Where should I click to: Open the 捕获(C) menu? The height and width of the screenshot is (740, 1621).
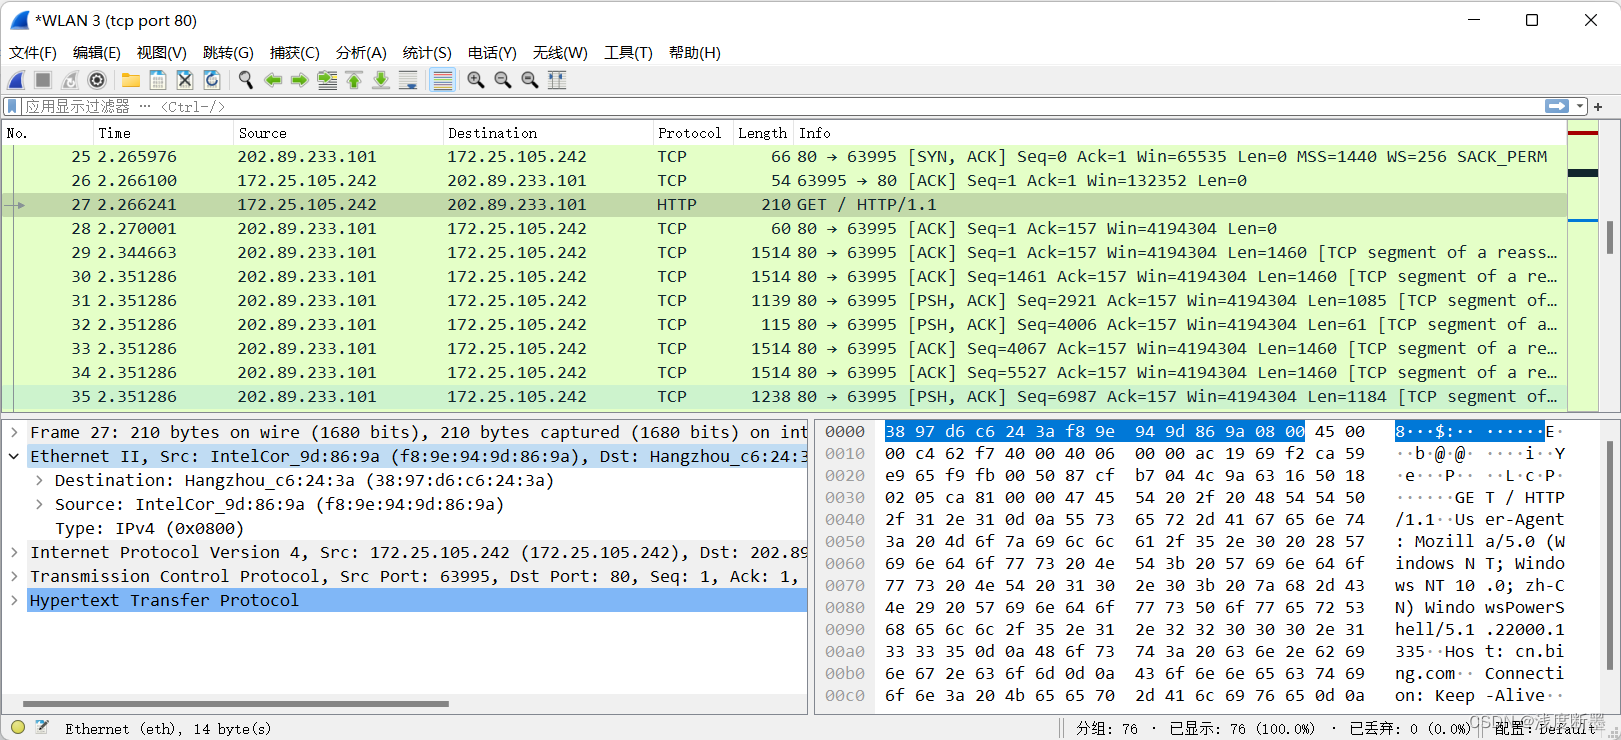tap(295, 52)
